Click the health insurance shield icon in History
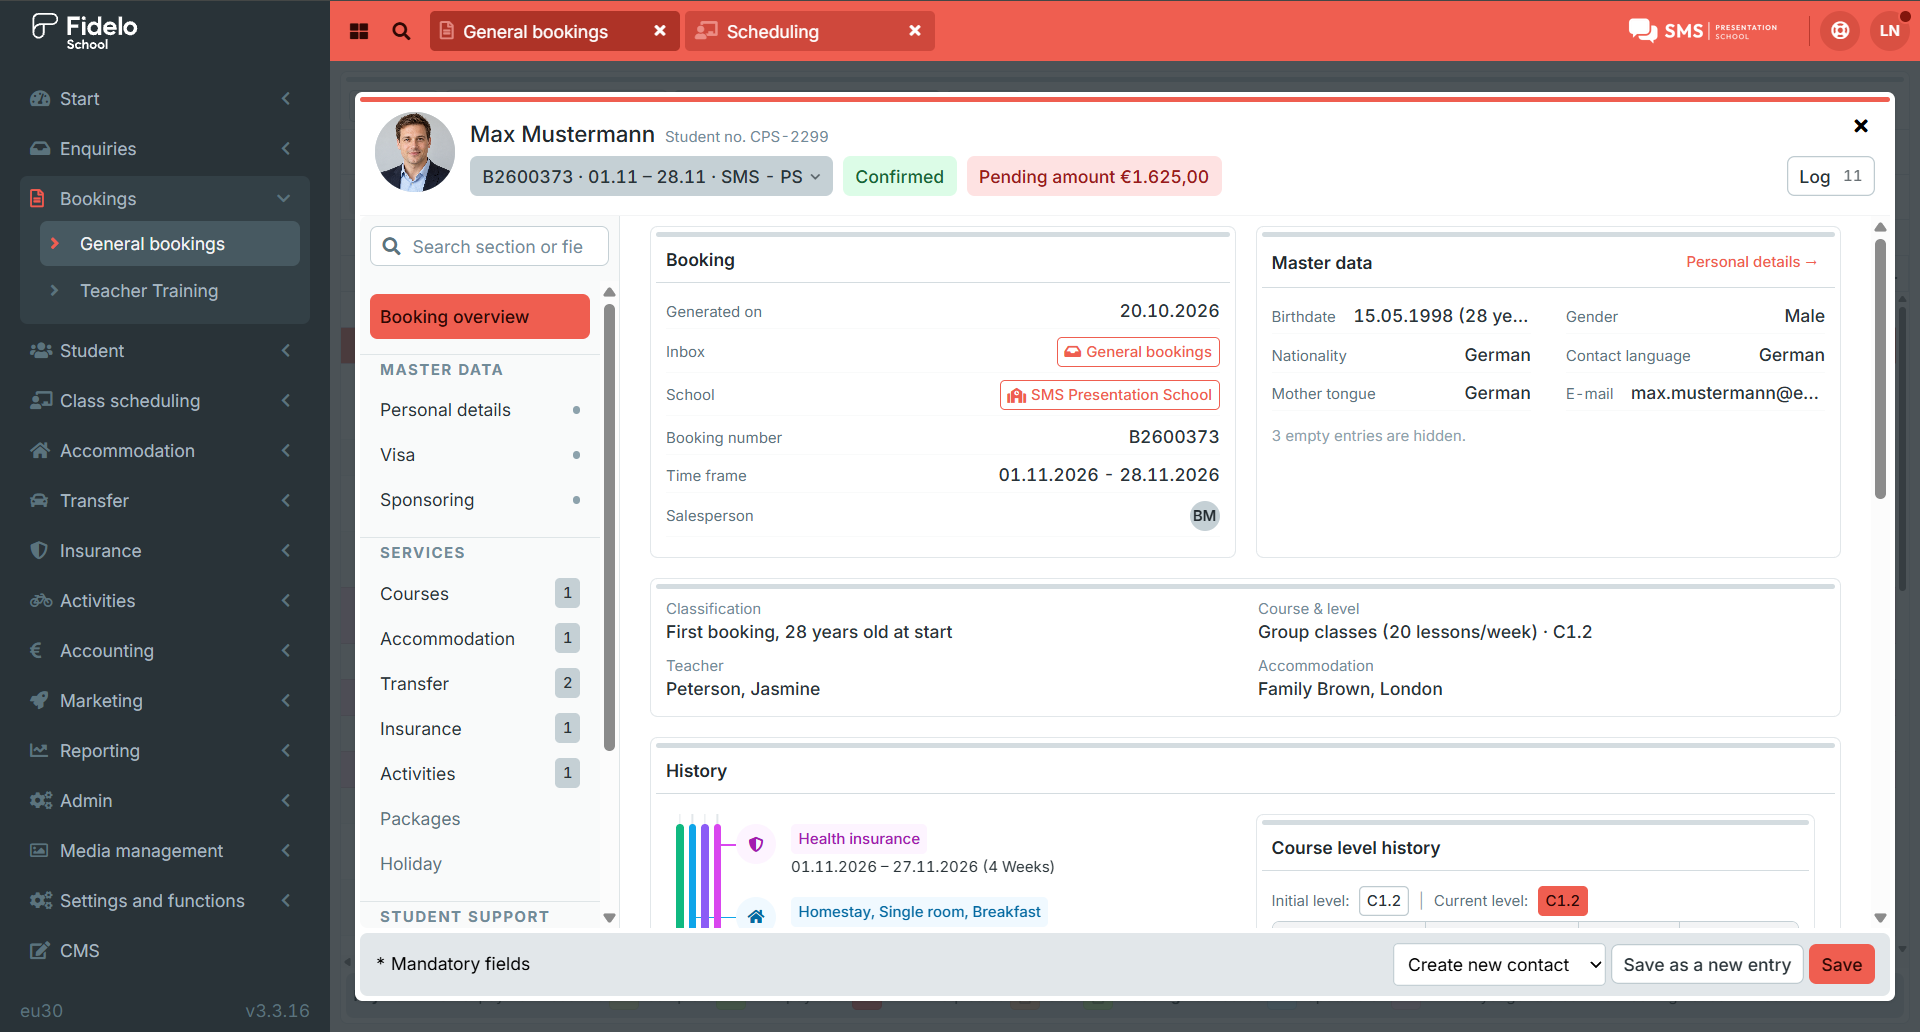 point(756,844)
